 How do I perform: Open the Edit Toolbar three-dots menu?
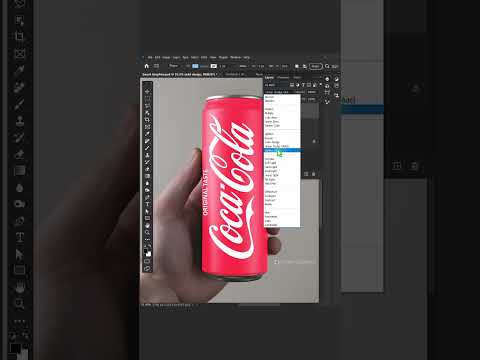point(147,239)
